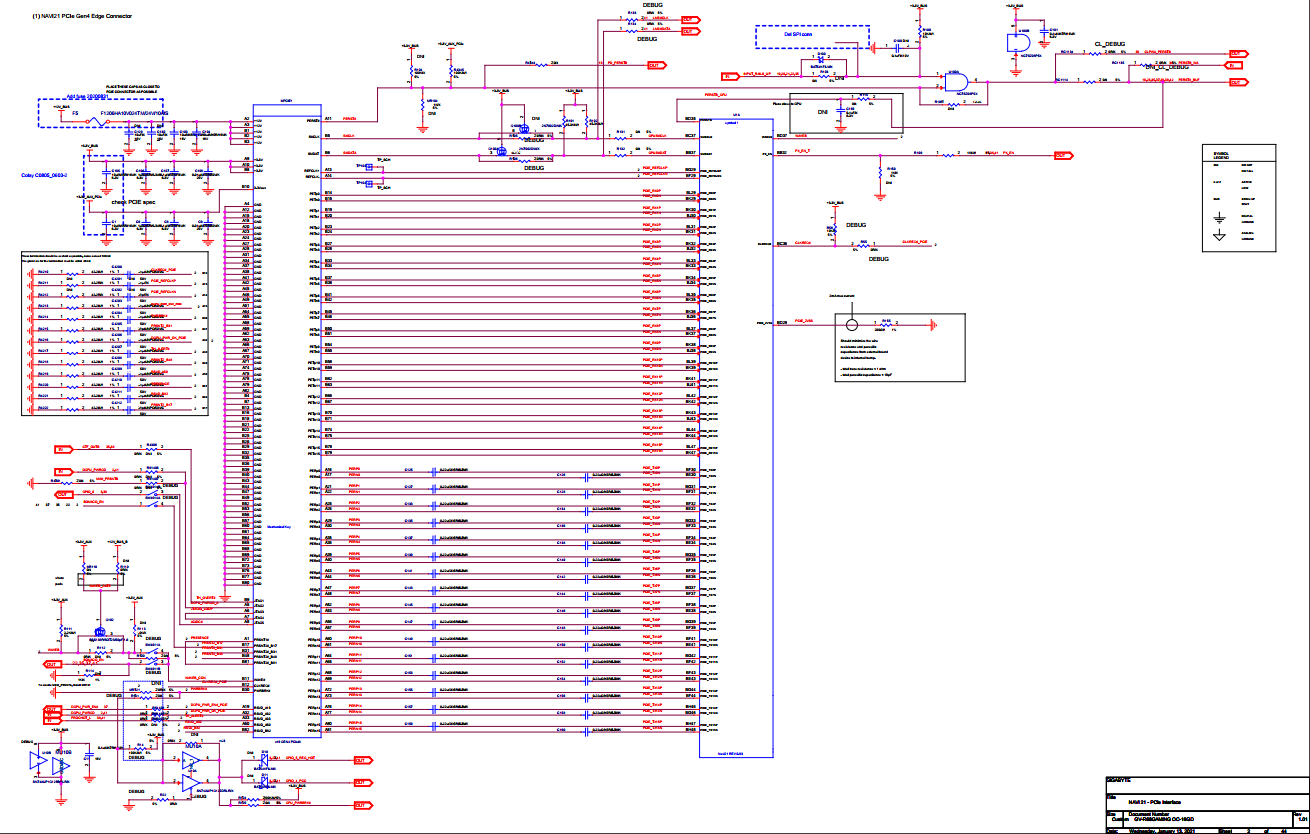Click the blue transistor below DNI label
Image resolution: width=1310 pixels, height=834 pixels.
click(x=523, y=128)
